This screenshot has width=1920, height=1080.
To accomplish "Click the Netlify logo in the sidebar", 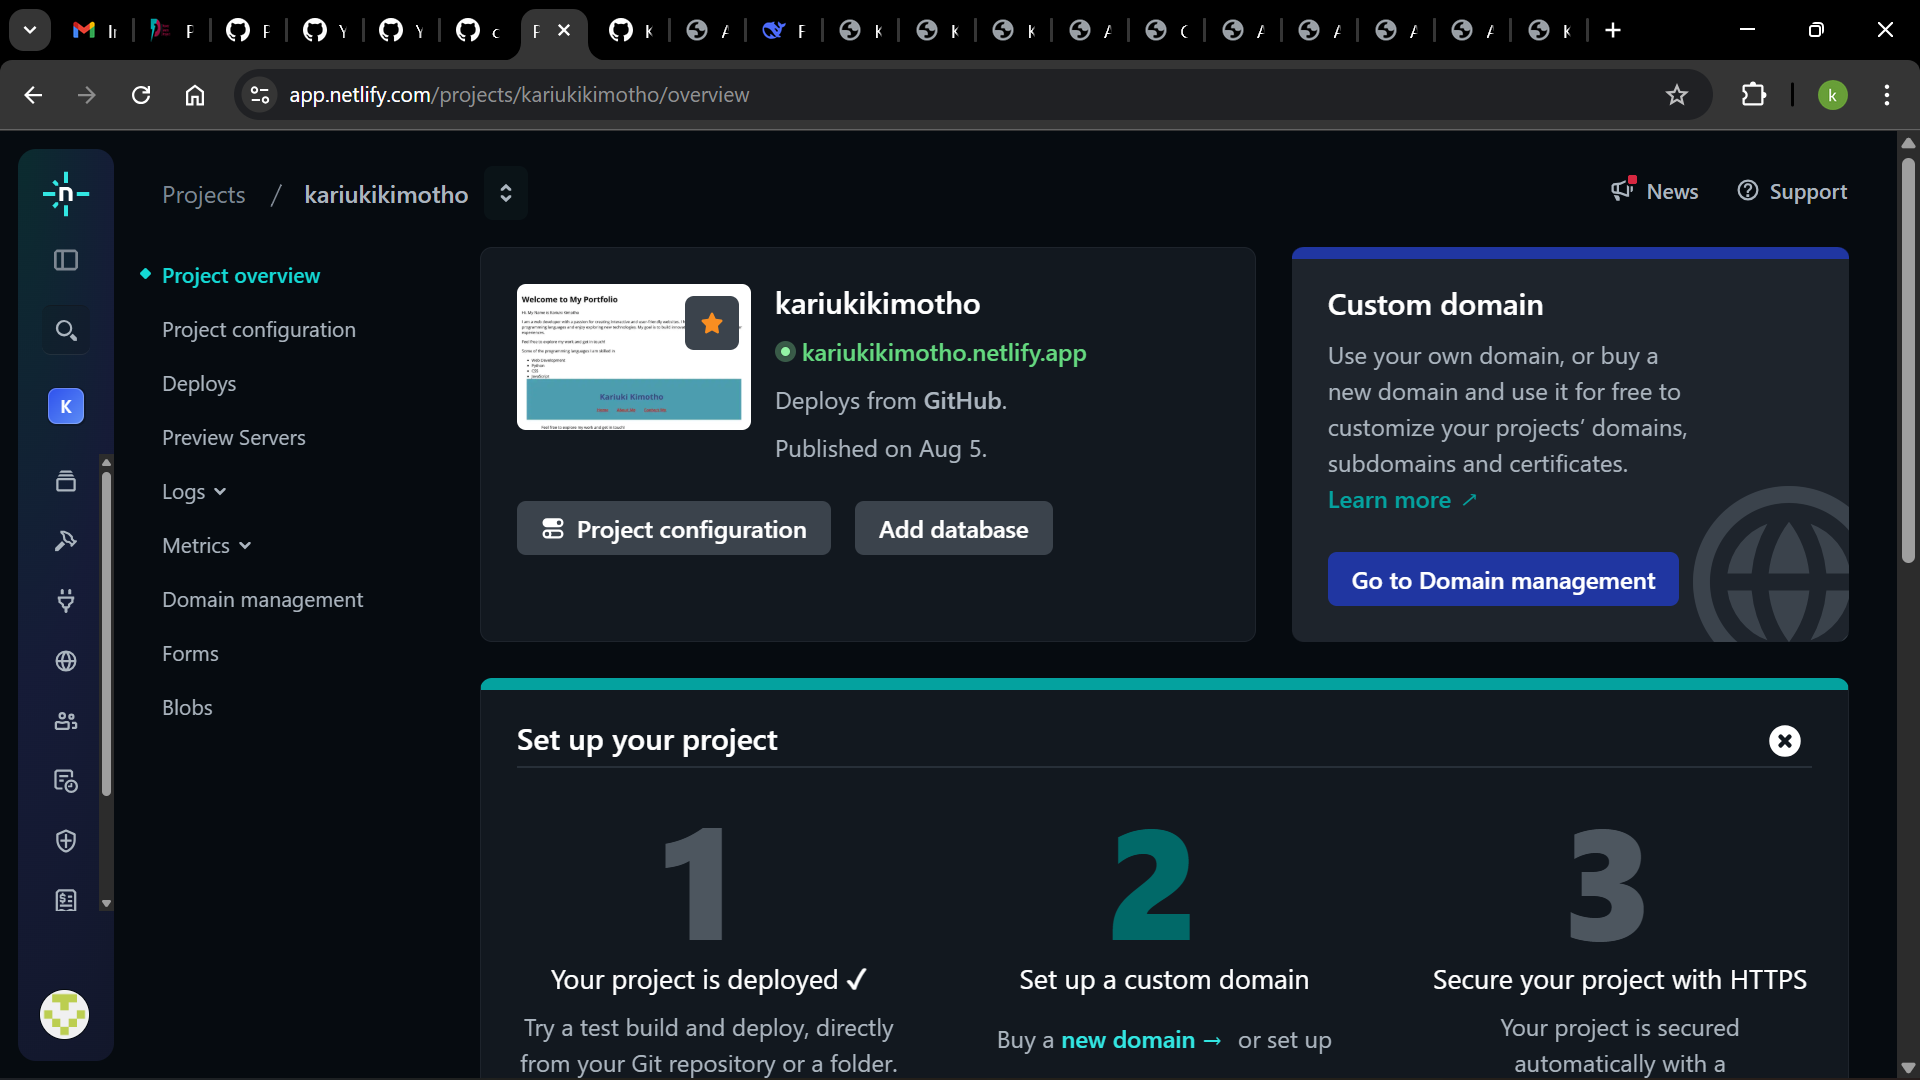I will point(66,194).
